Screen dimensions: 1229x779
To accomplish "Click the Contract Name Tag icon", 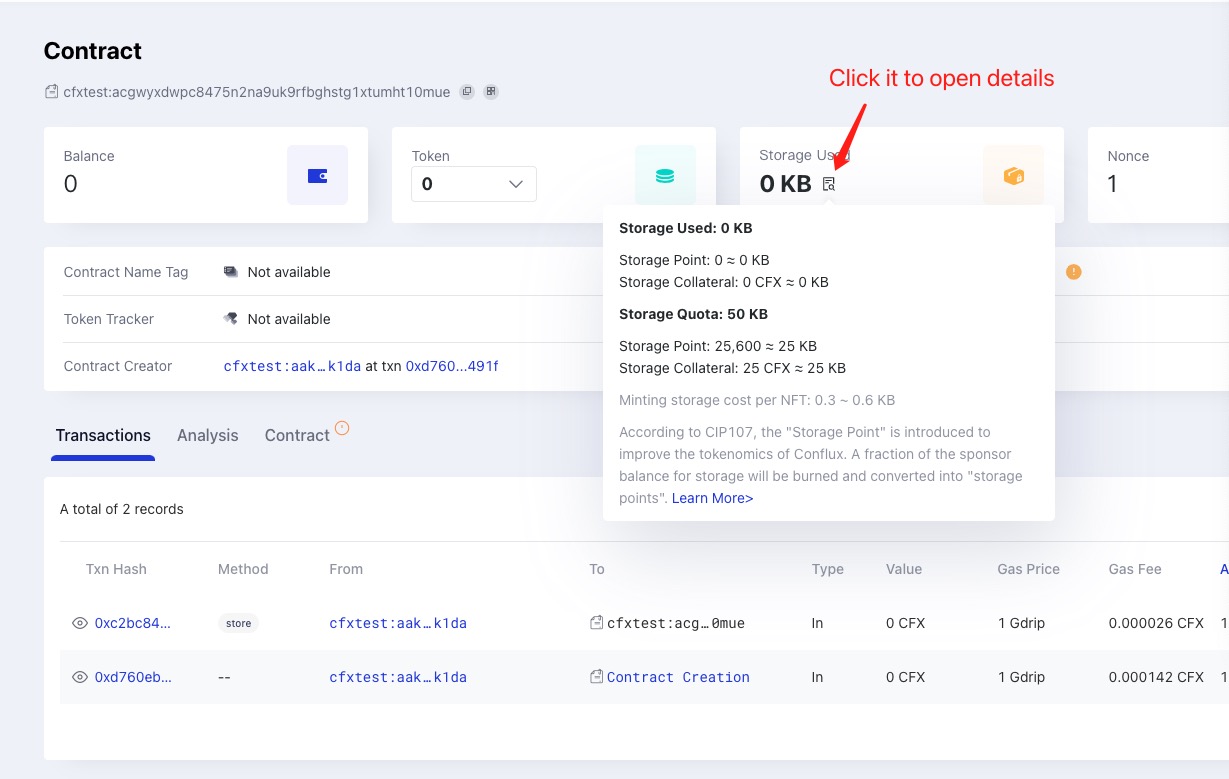I will (231, 272).
